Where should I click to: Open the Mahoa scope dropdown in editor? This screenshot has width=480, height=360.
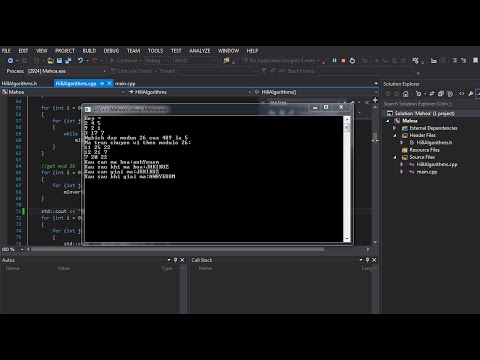click(x=123, y=92)
